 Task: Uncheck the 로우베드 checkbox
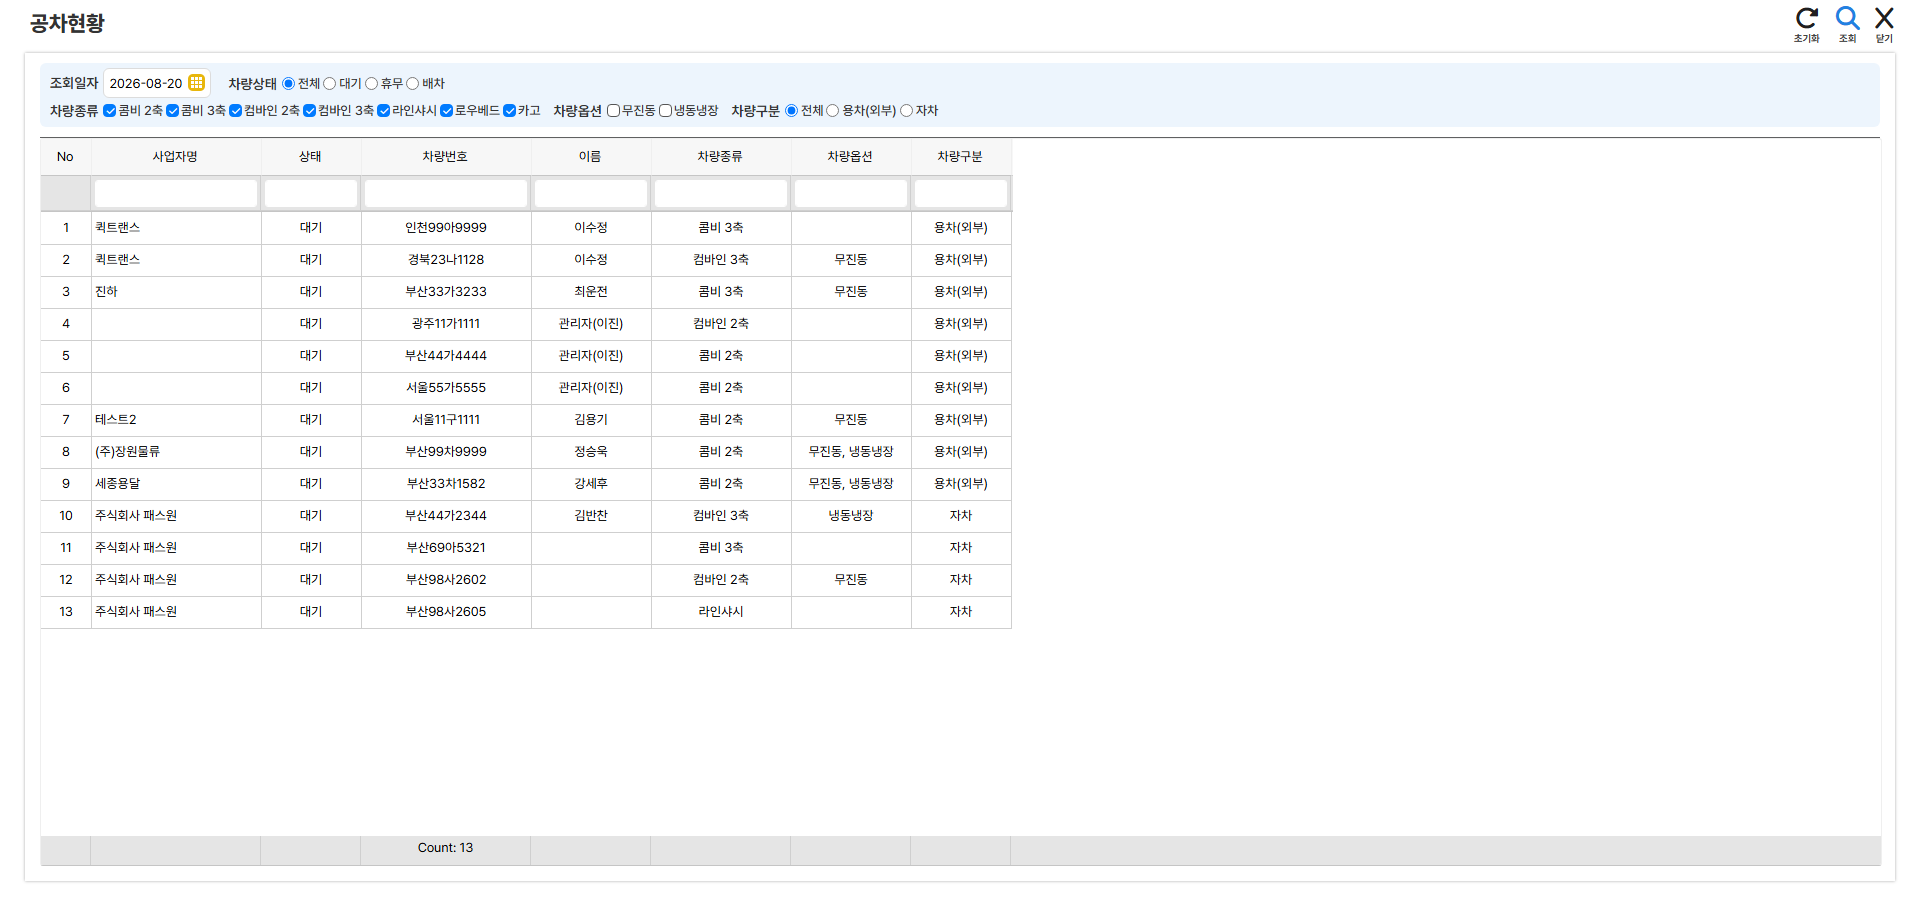point(446,111)
